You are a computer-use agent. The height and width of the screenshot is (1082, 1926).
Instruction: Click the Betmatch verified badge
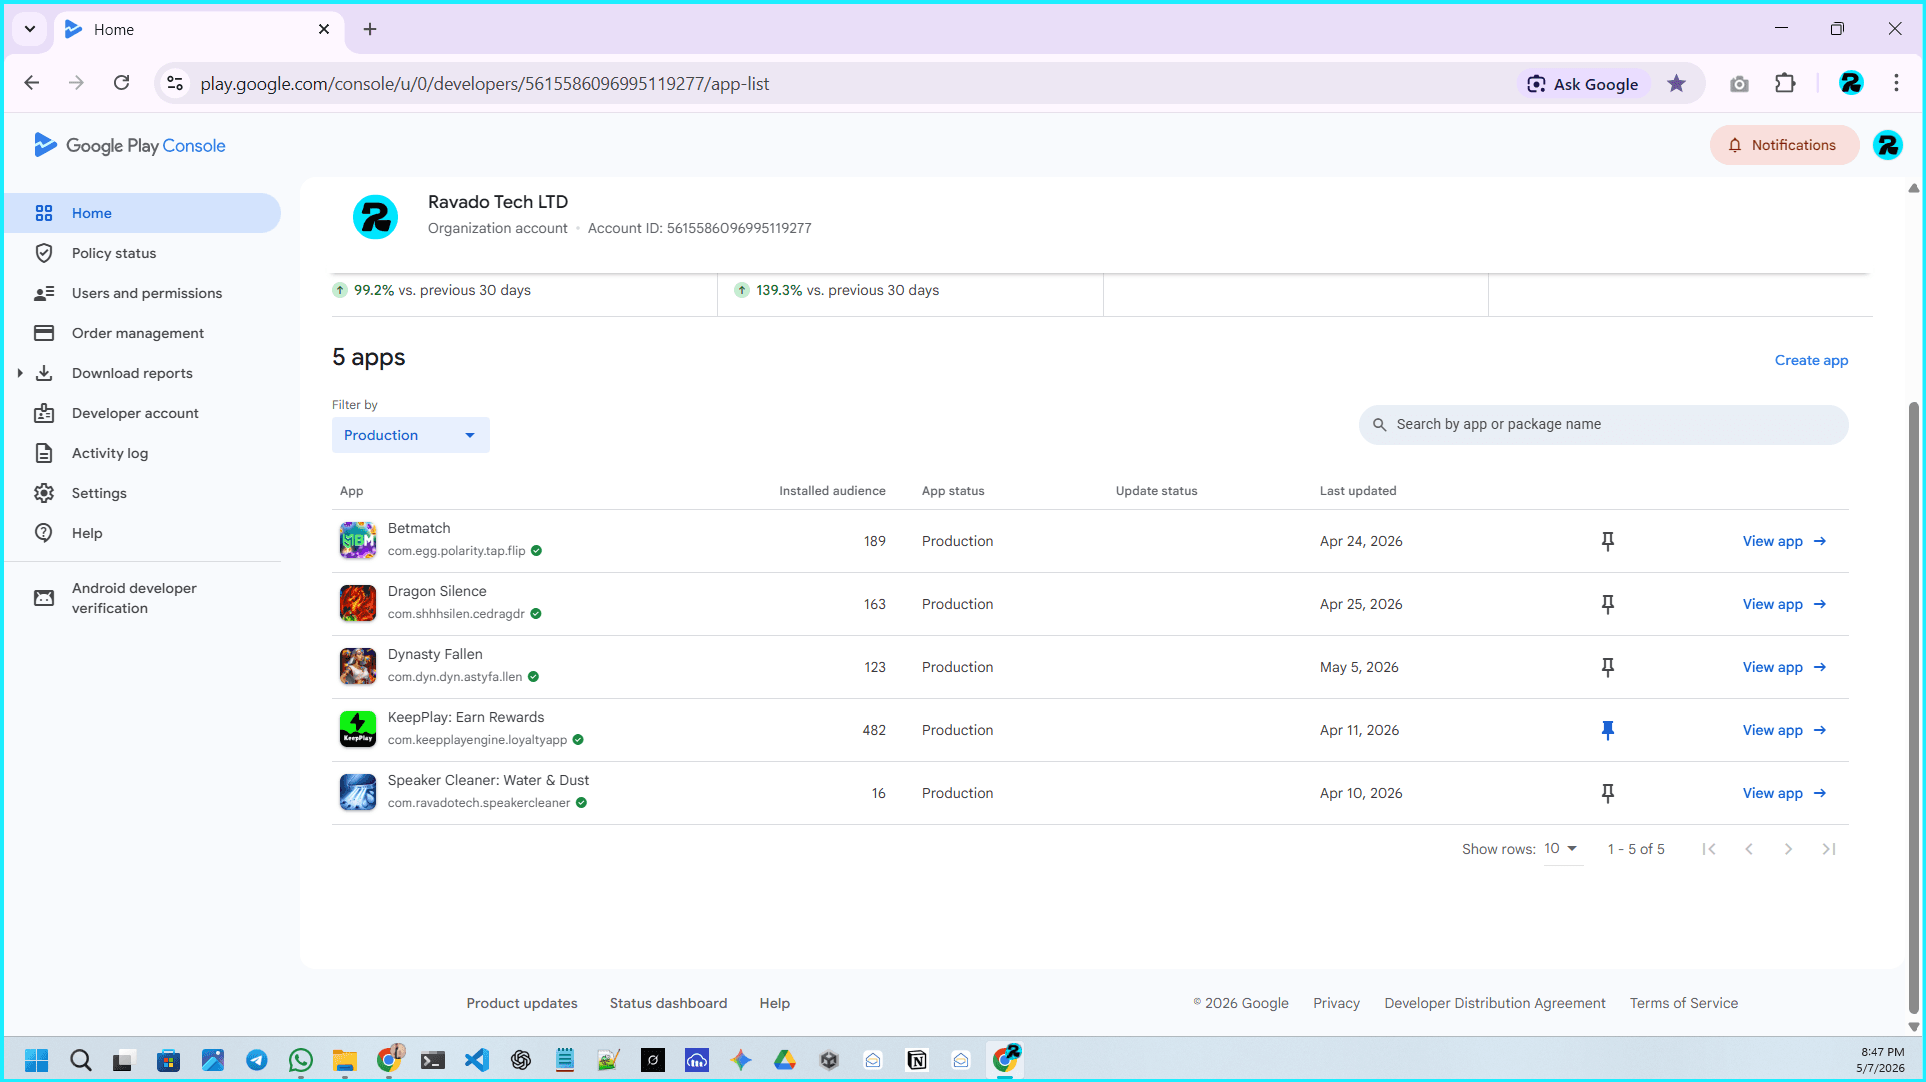pos(536,551)
